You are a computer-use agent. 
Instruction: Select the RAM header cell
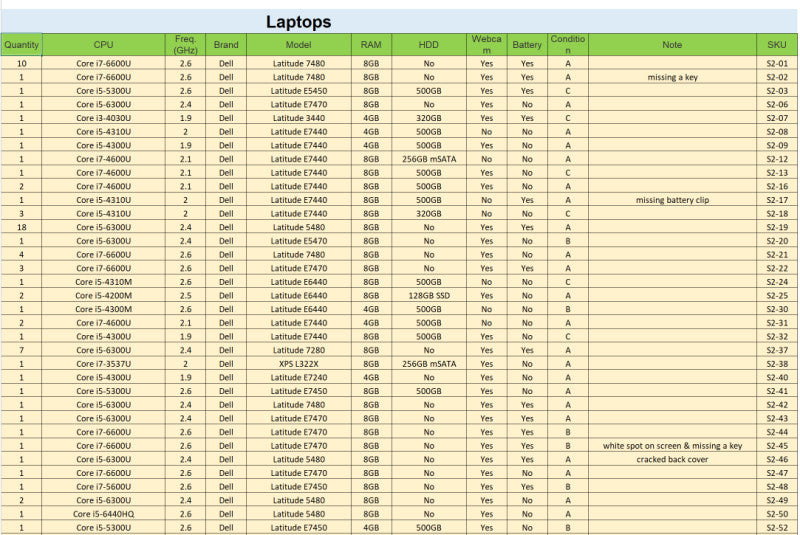tap(371, 45)
